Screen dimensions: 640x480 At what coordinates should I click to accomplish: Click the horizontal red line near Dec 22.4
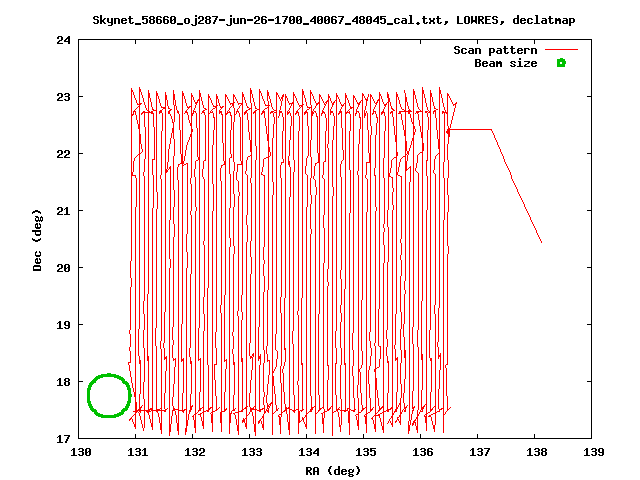click(x=470, y=130)
